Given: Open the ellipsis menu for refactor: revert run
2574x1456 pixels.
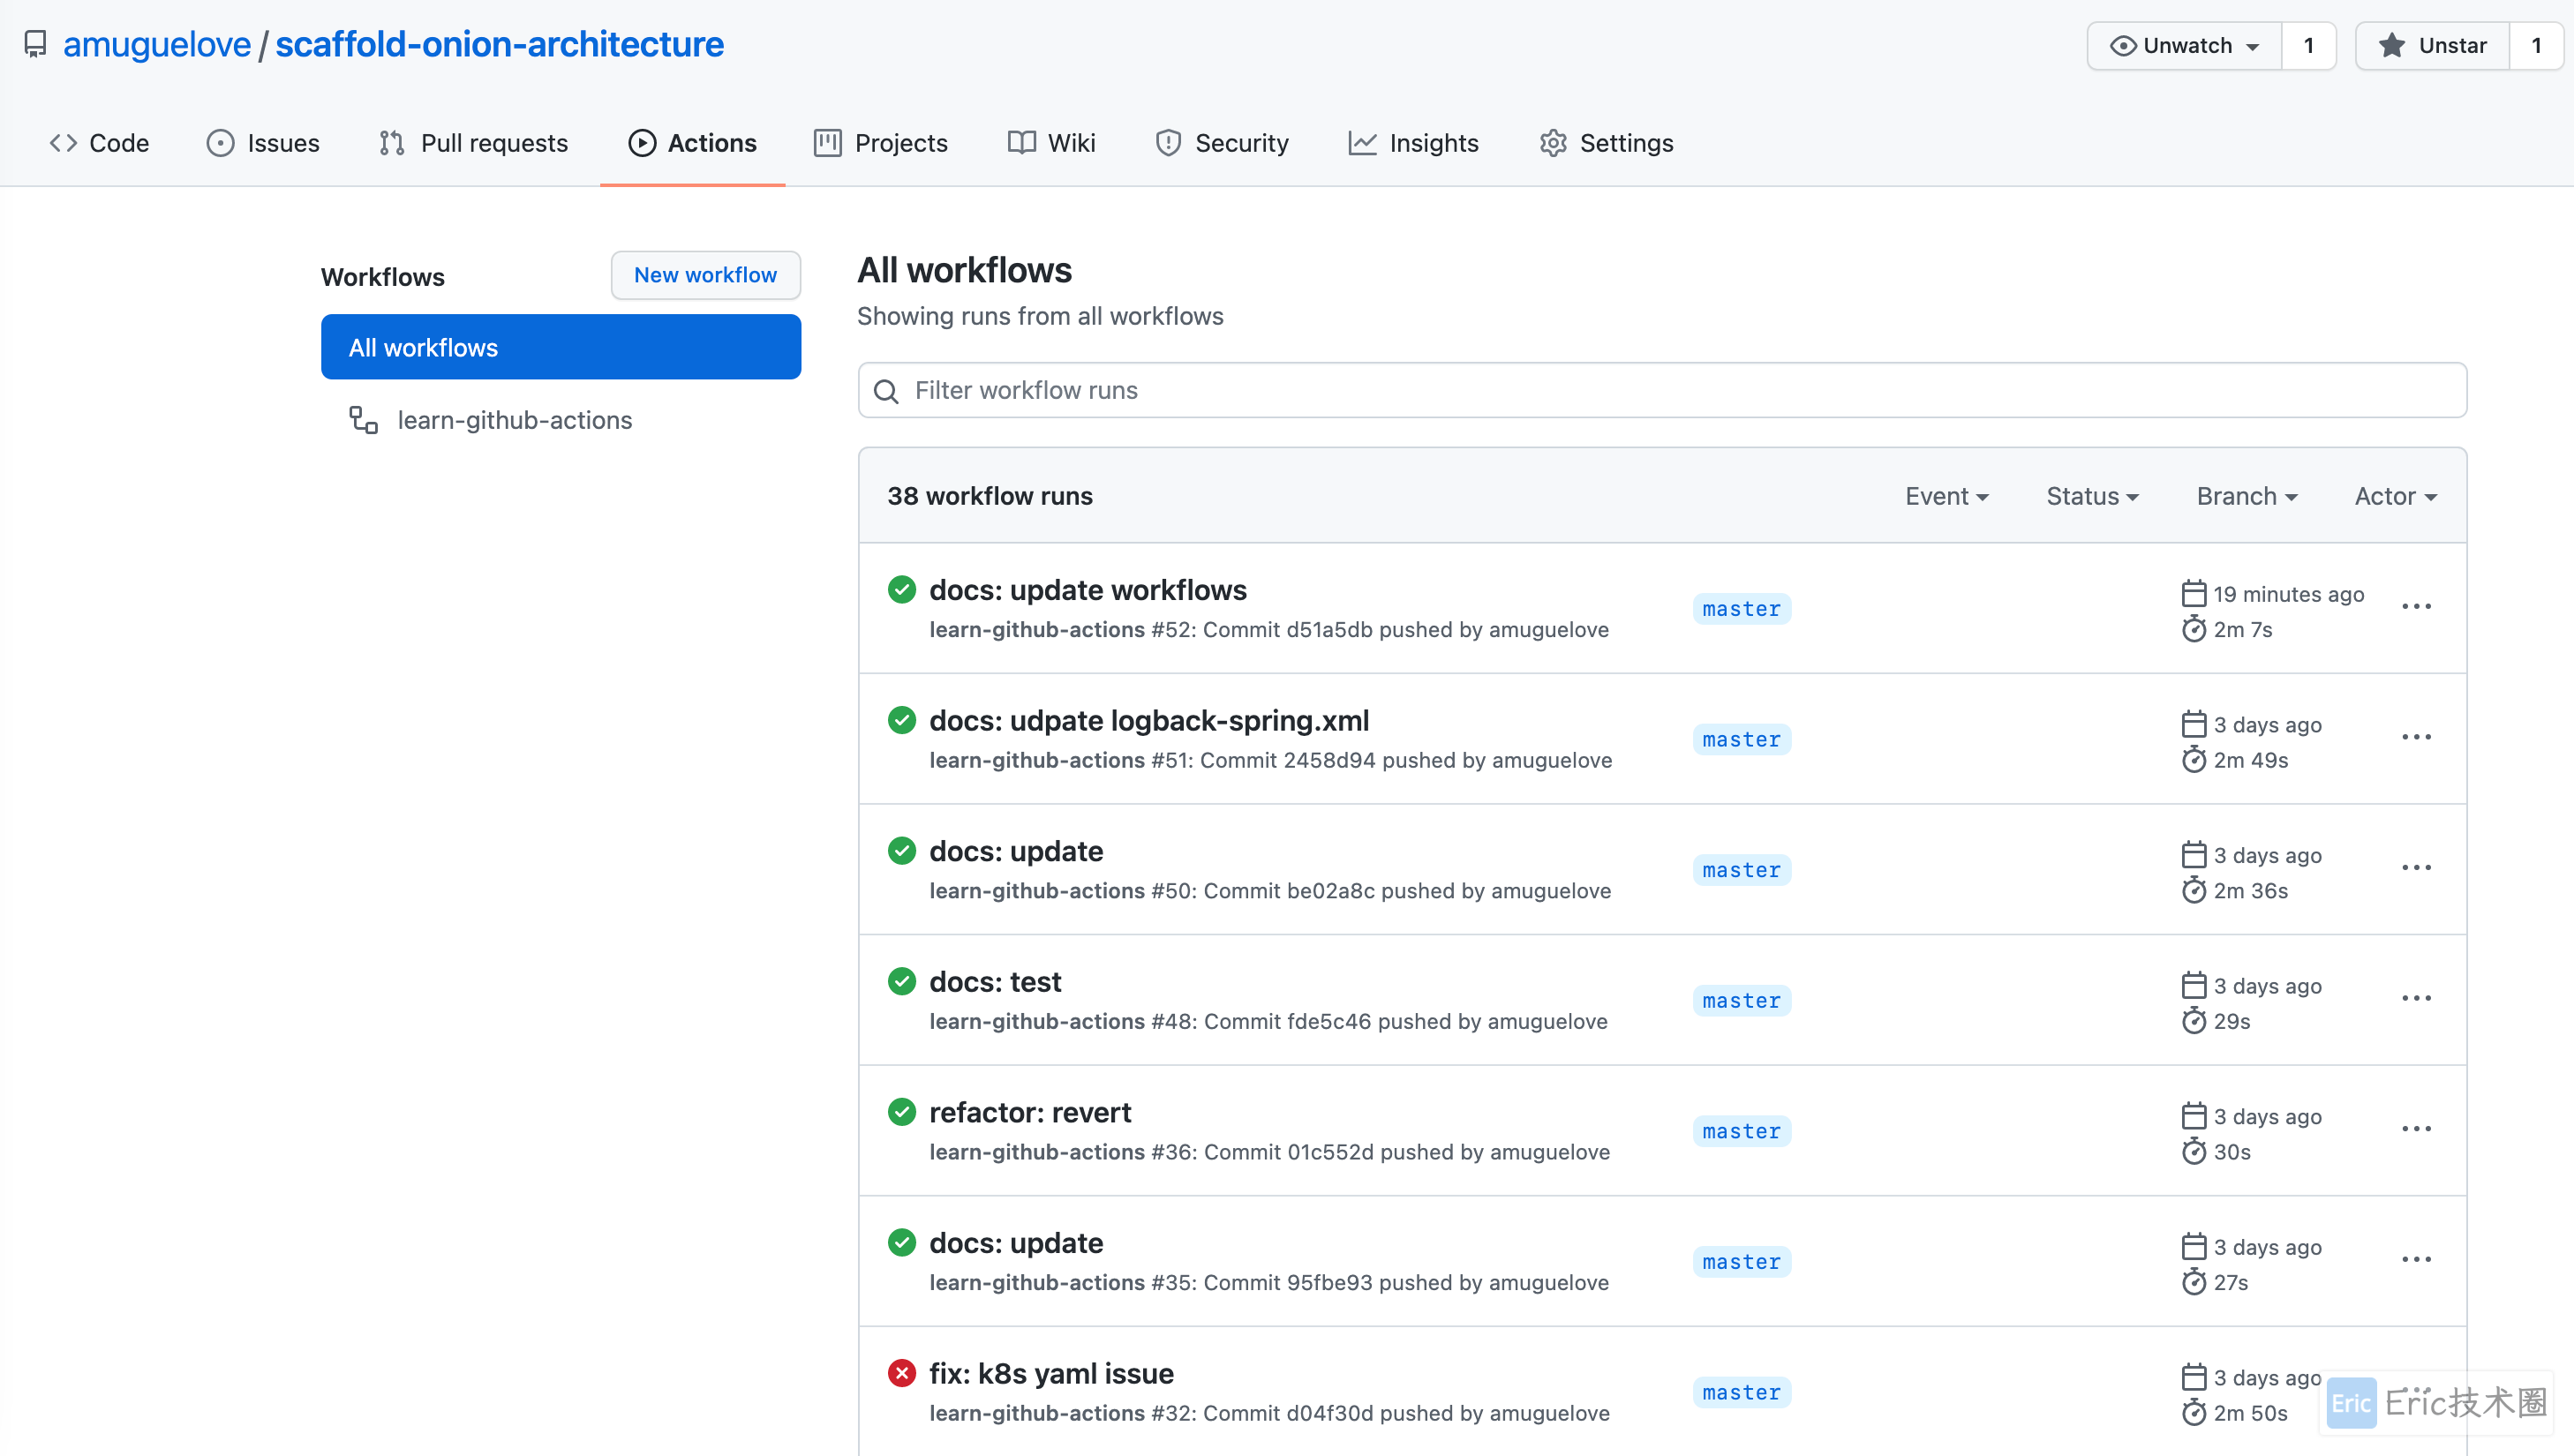Looking at the screenshot, I should click(x=2416, y=1129).
